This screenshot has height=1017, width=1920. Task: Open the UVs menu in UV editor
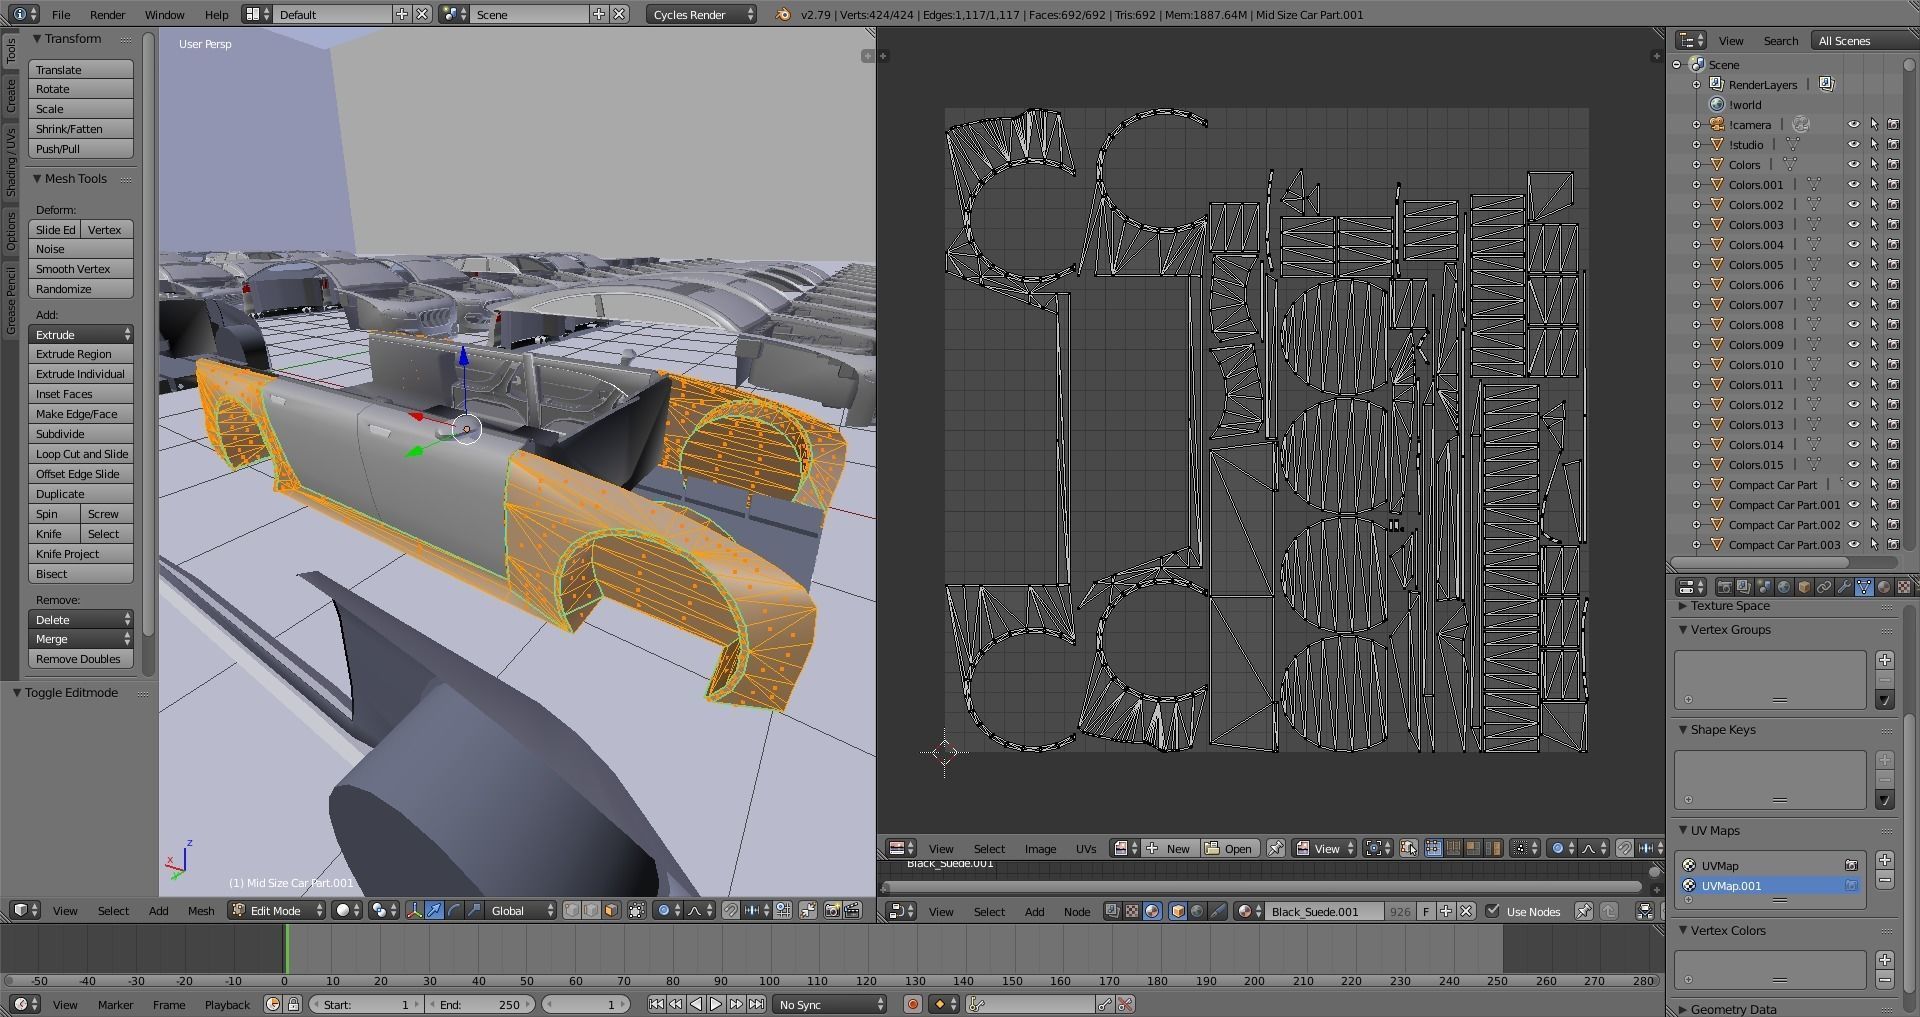[x=1086, y=849]
